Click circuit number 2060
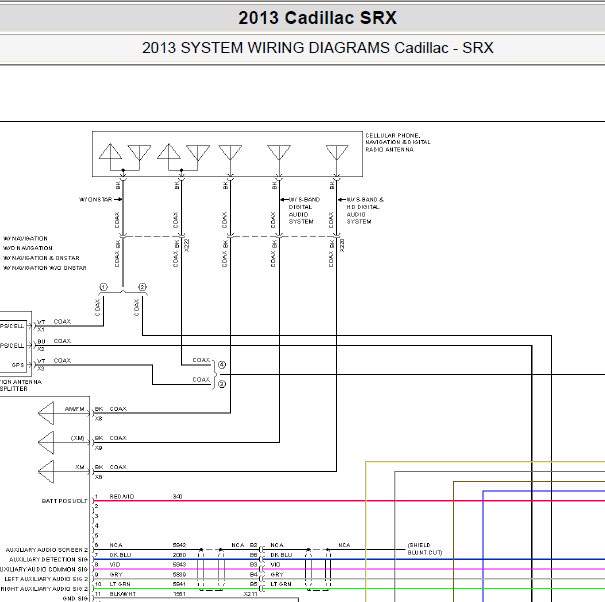 coord(179,555)
